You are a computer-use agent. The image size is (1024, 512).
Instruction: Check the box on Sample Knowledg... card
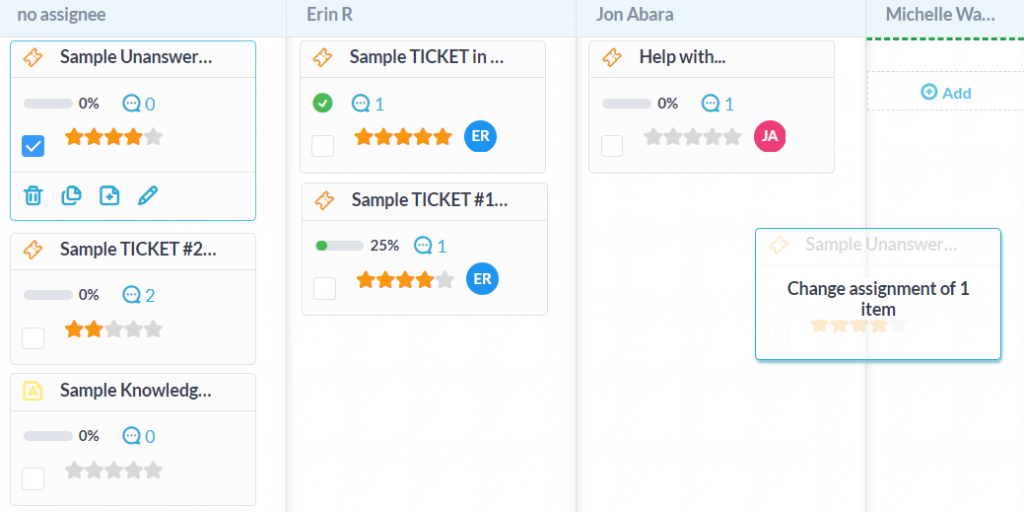click(33, 479)
